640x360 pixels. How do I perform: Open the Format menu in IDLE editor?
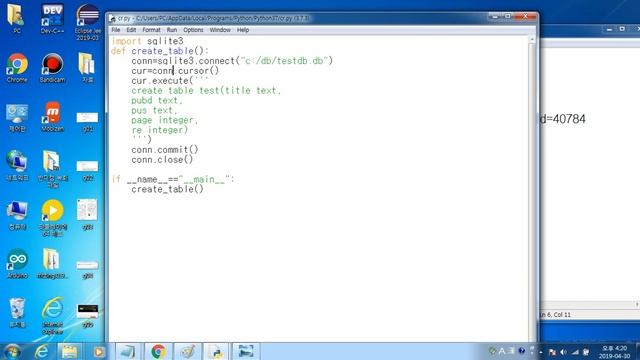[151, 30]
